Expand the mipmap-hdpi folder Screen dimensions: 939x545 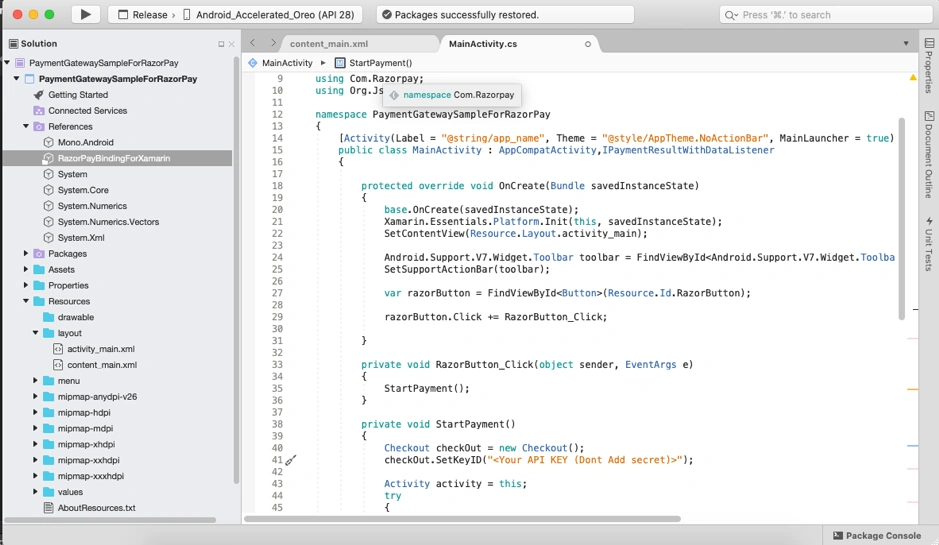36,412
